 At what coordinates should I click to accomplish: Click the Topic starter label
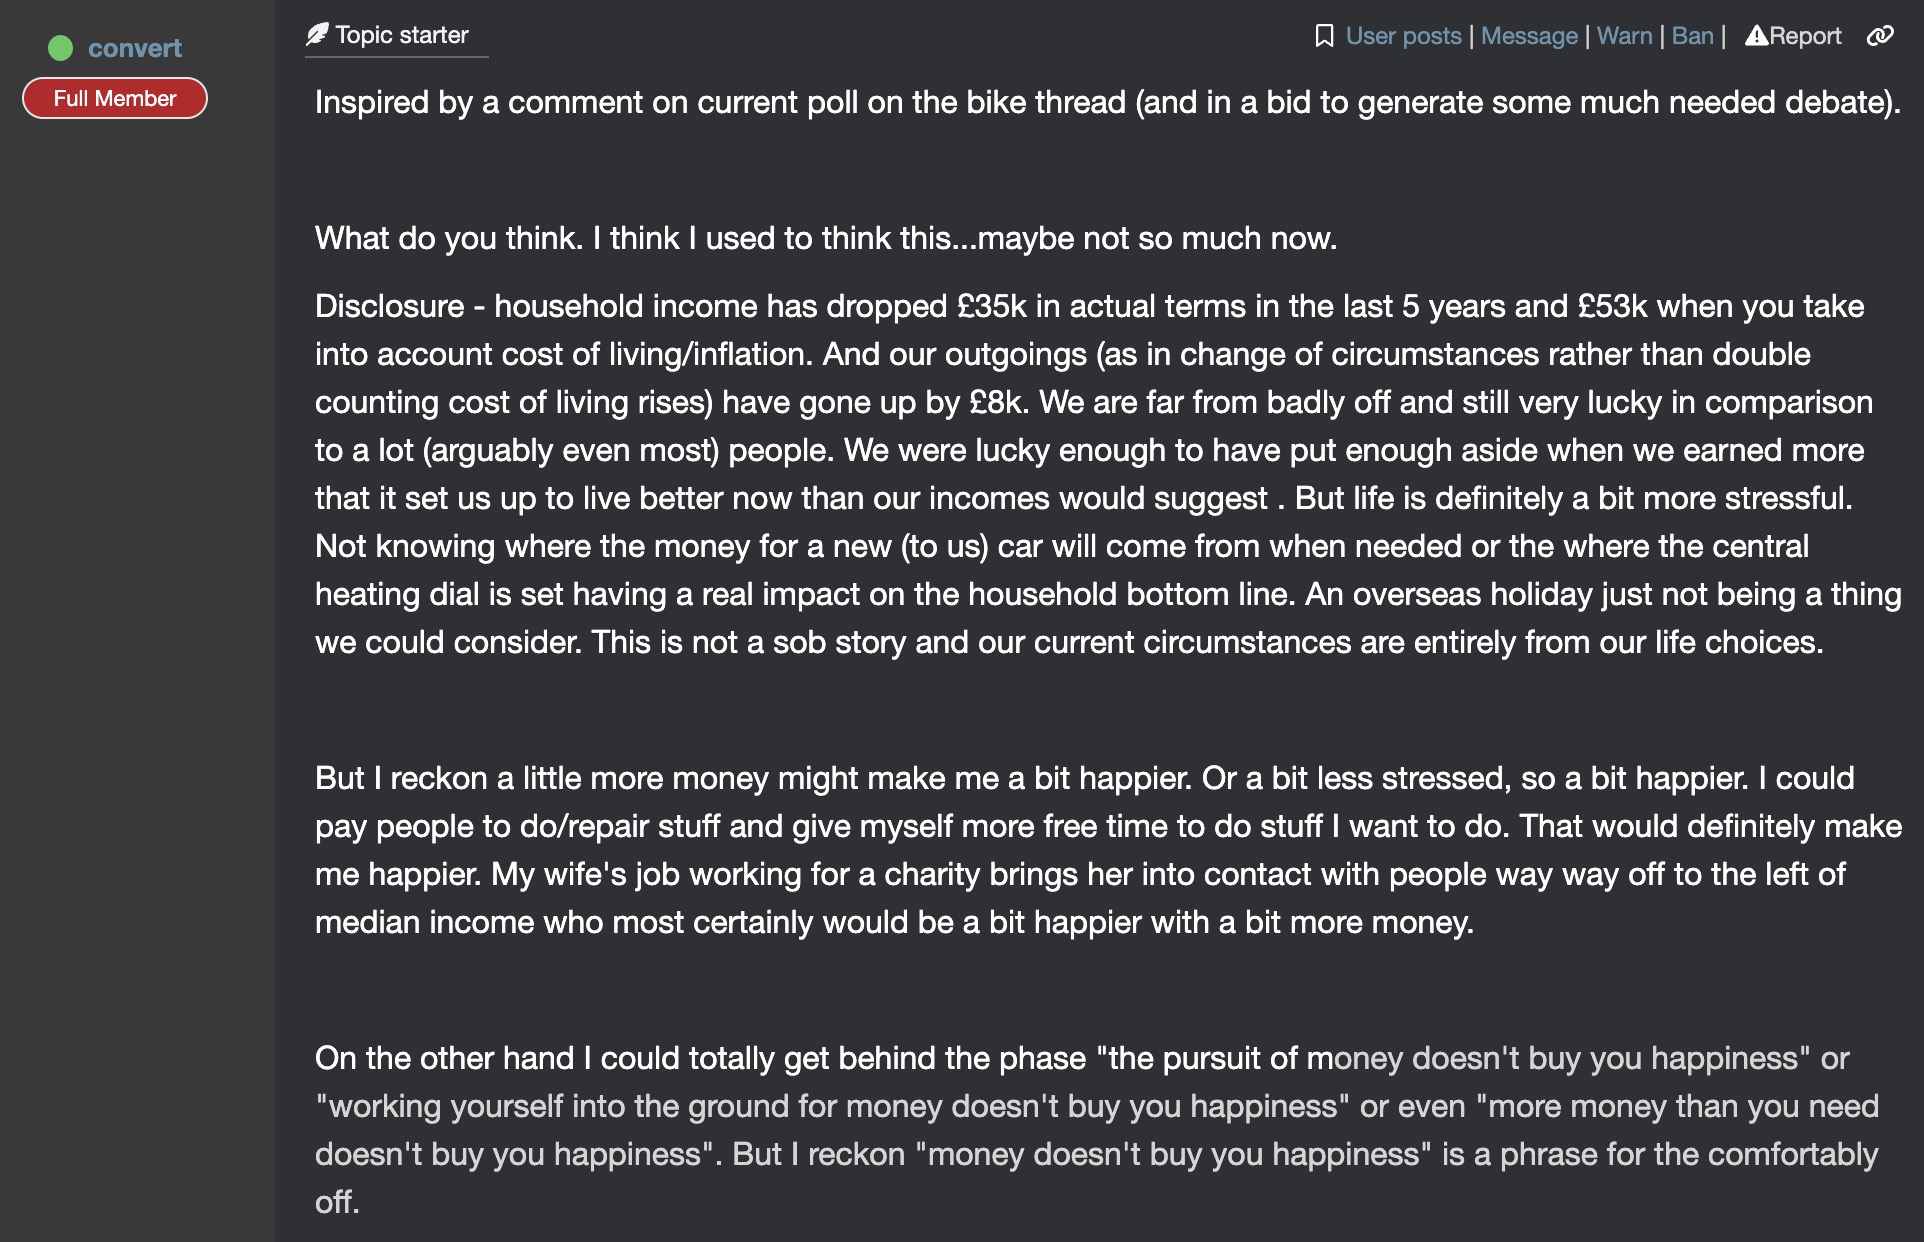402,35
